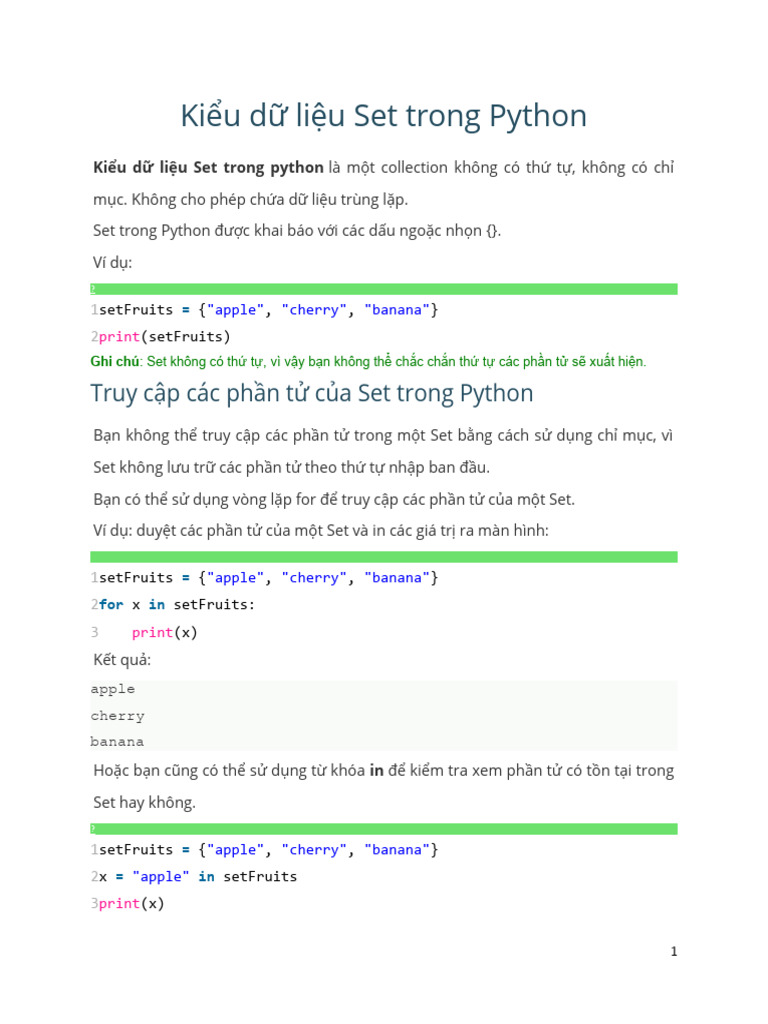This screenshot has height=1024, width=768.
Task: Click the green "Ghi chú" note label
Action: [115, 361]
